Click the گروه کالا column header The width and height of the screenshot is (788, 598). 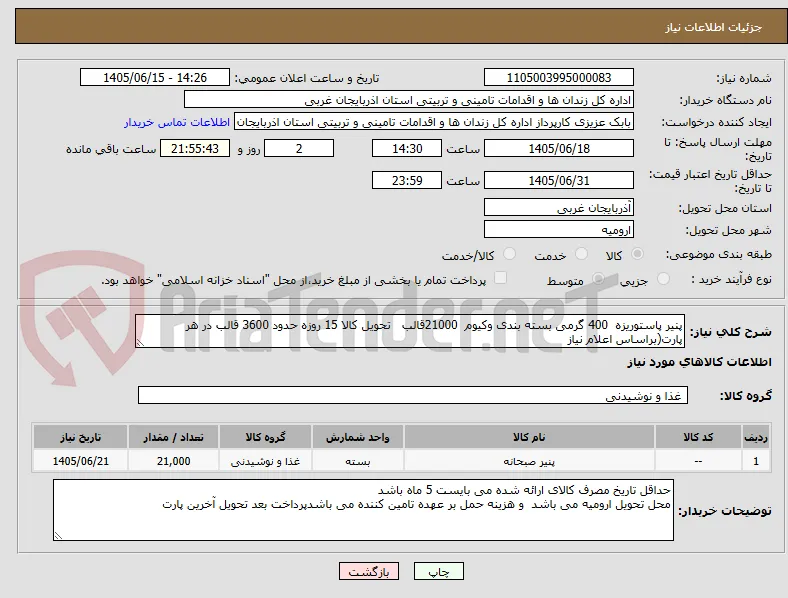(x=265, y=437)
